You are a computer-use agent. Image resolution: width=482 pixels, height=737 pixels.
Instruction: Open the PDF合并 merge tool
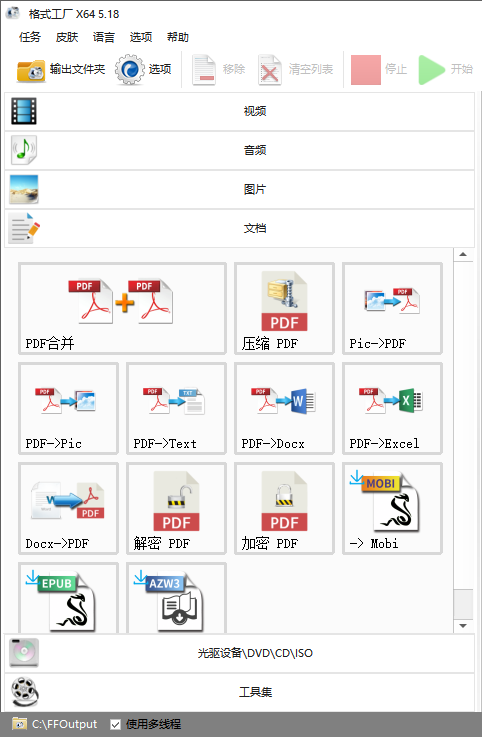click(x=122, y=308)
